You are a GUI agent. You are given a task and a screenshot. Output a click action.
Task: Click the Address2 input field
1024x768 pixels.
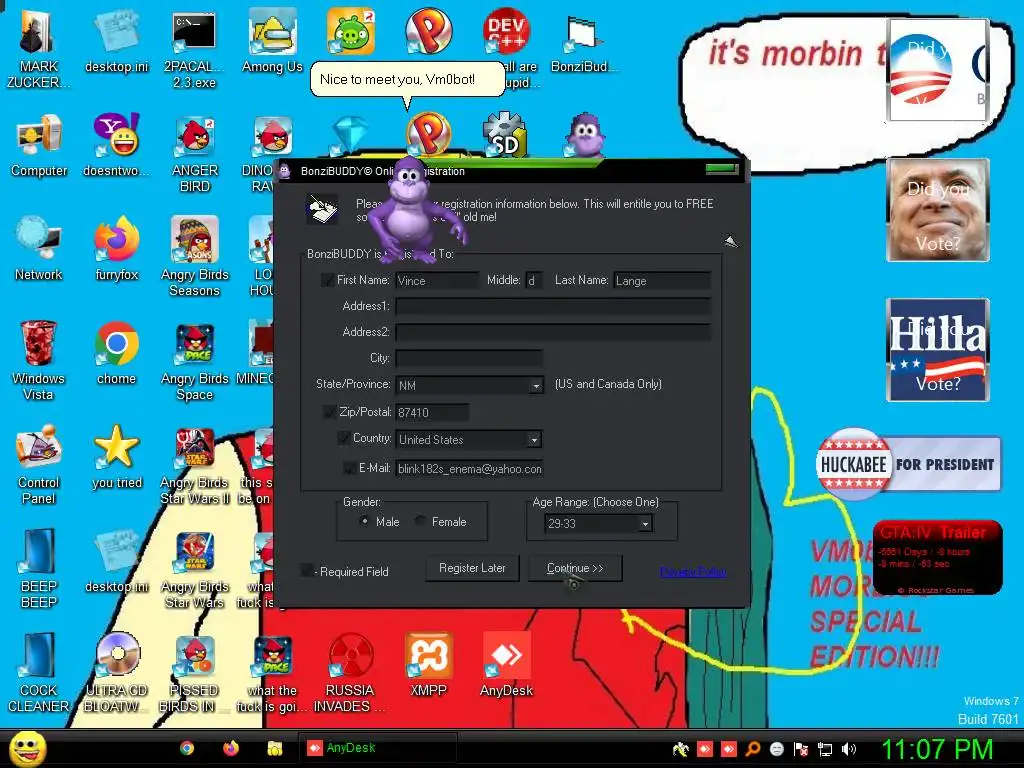tap(553, 332)
